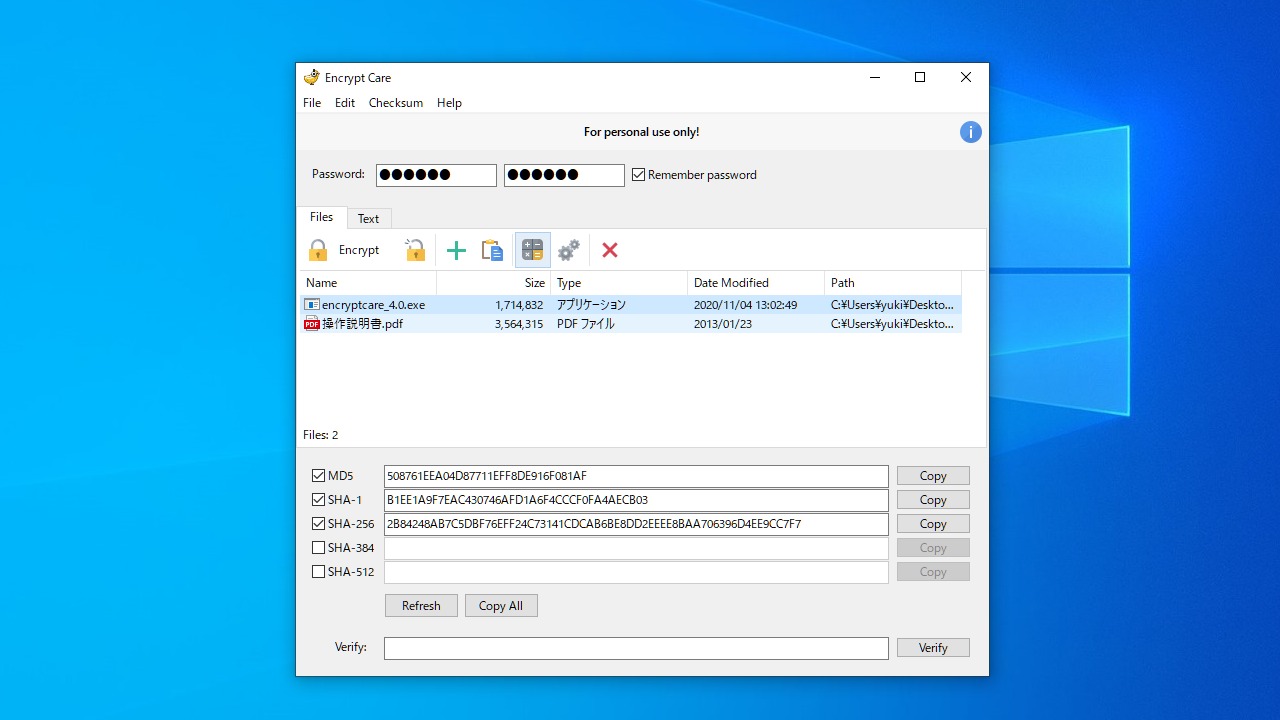Uncheck the SHA-256 checkbox
Screen dimensions: 1280x720
tap(318, 524)
